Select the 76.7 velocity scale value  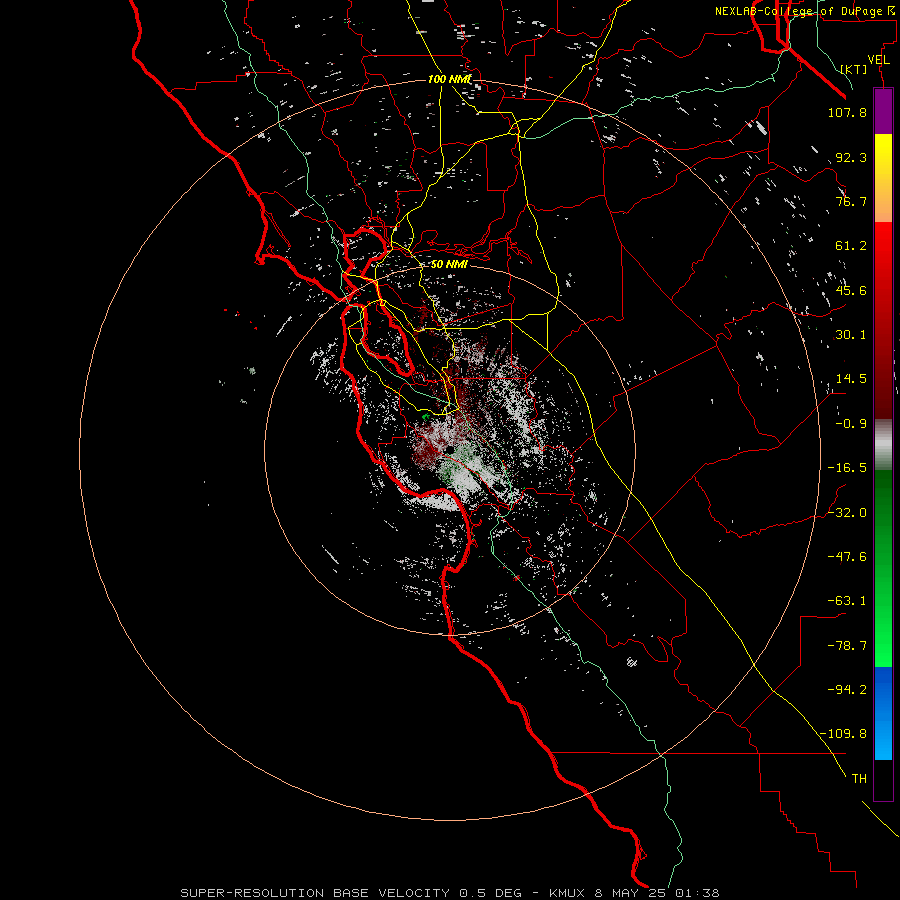851,201
